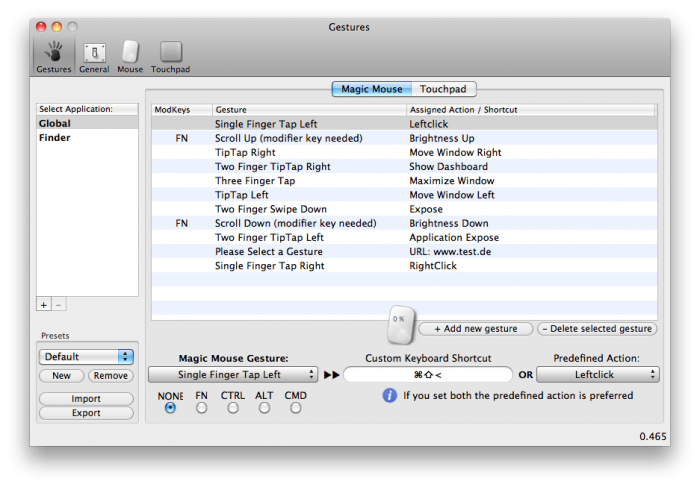Select Global in application list

point(88,123)
